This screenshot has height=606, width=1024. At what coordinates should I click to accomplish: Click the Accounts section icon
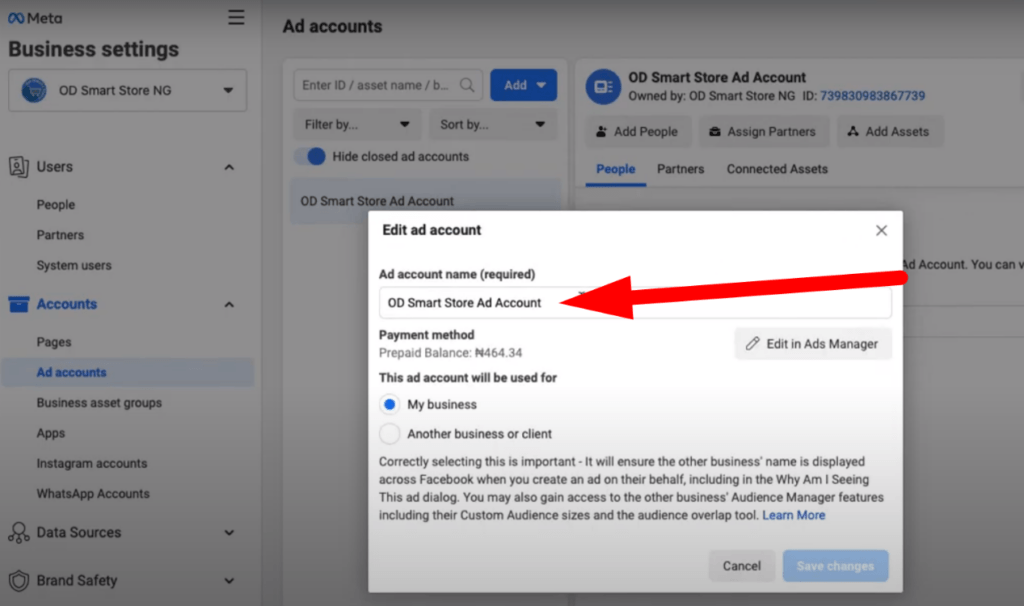pos(18,304)
